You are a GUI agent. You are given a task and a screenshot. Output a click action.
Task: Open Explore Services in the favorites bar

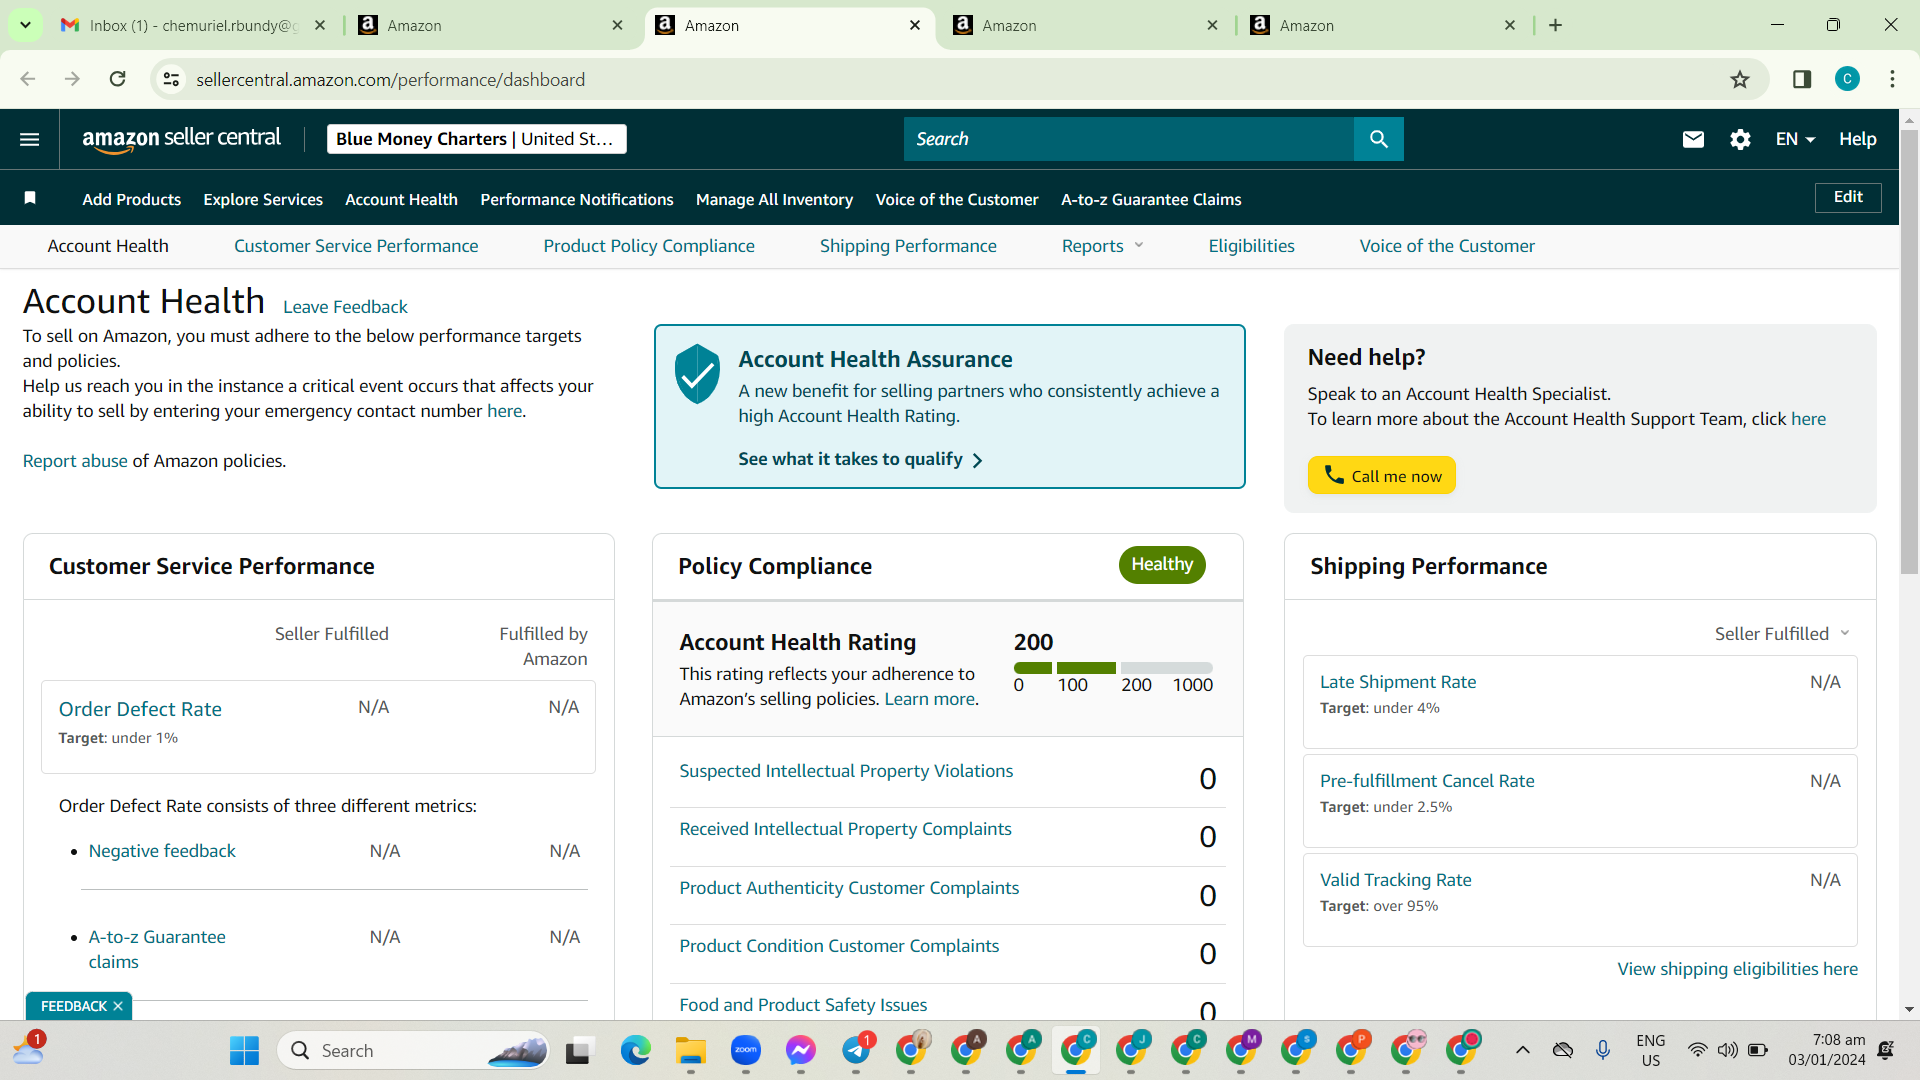pos(263,199)
